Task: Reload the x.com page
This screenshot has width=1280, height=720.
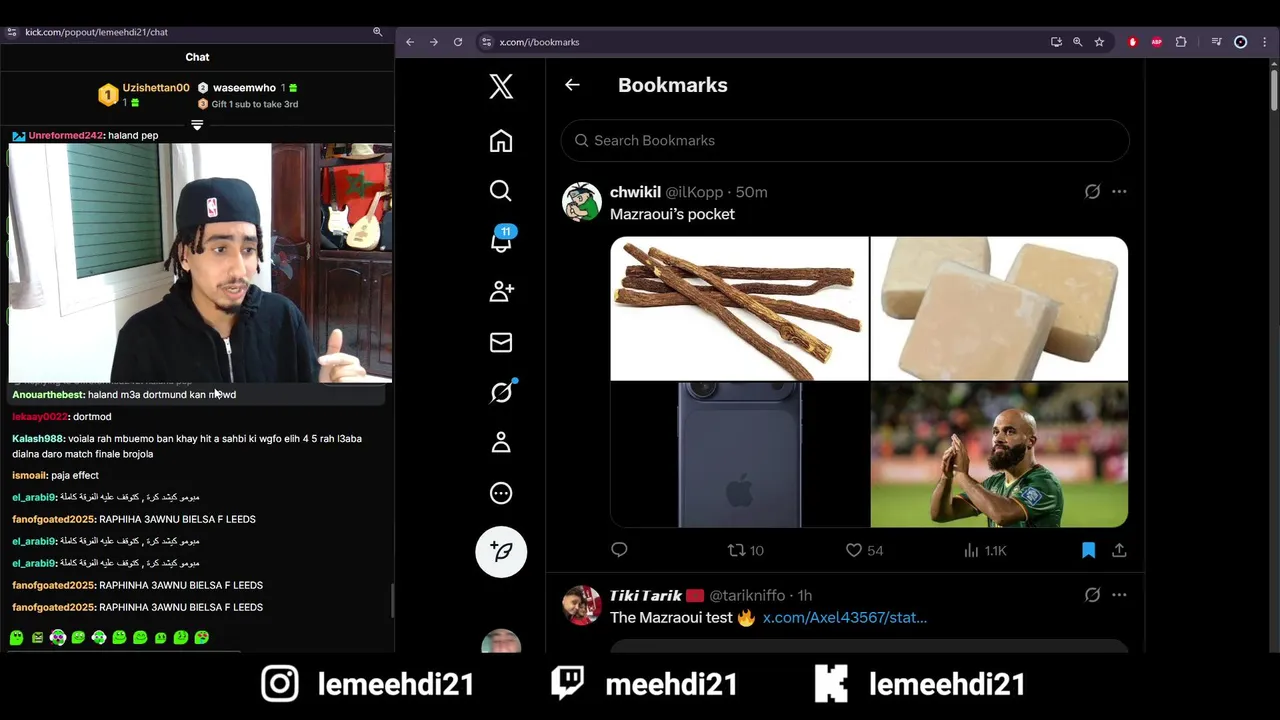Action: click(458, 42)
